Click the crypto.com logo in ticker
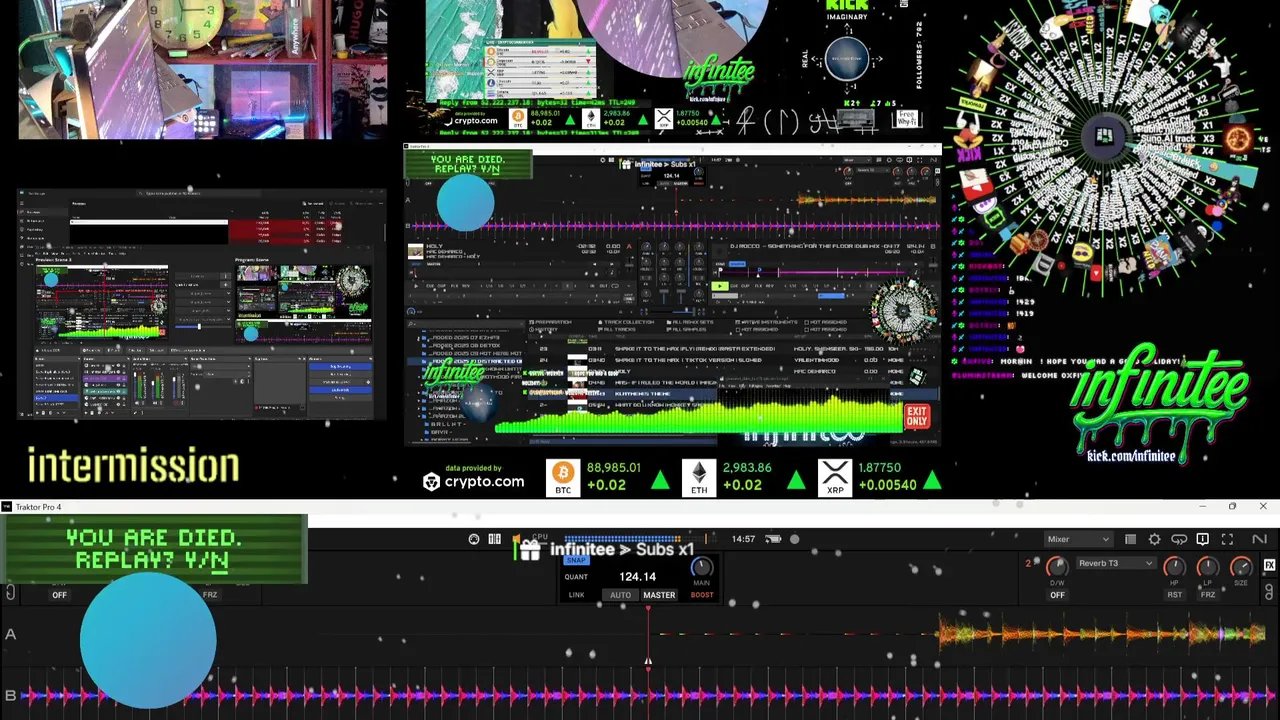The width and height of the screenshot is (1280, 720). click(x=473, y=481)
